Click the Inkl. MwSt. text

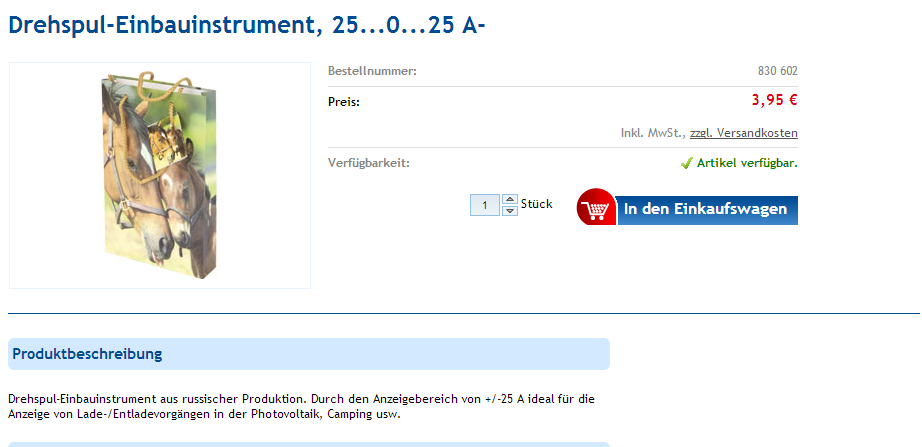coord(654,133)
